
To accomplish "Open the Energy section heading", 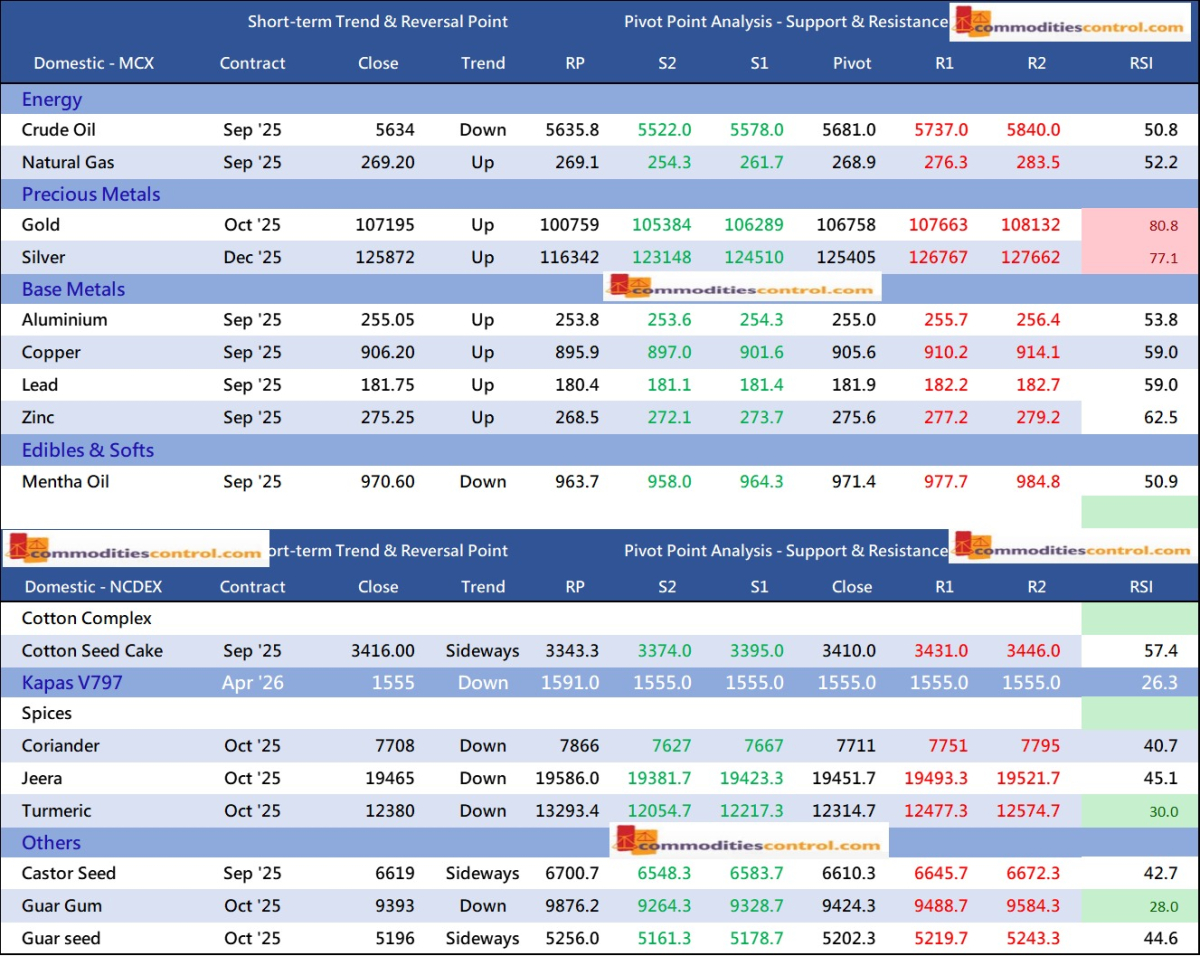I will click(52, 99).
